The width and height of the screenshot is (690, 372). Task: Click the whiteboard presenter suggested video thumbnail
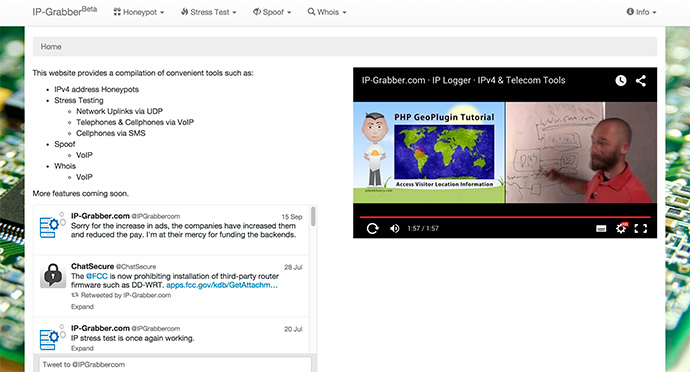[x=581, y=152]
